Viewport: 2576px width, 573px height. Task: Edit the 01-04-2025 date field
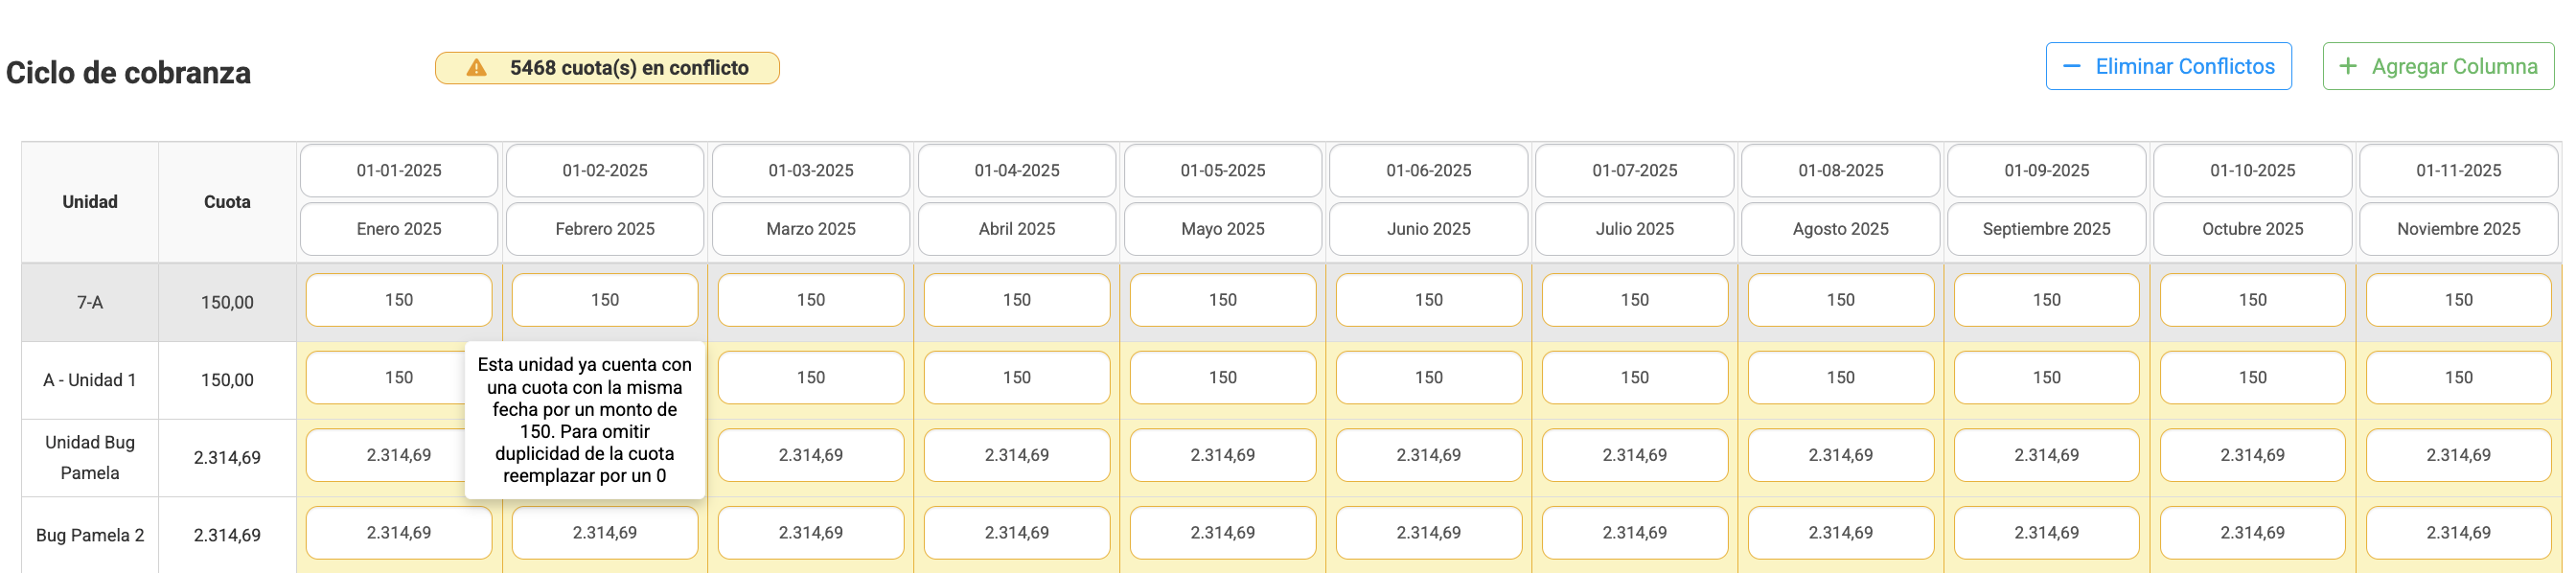[1017, 171]
